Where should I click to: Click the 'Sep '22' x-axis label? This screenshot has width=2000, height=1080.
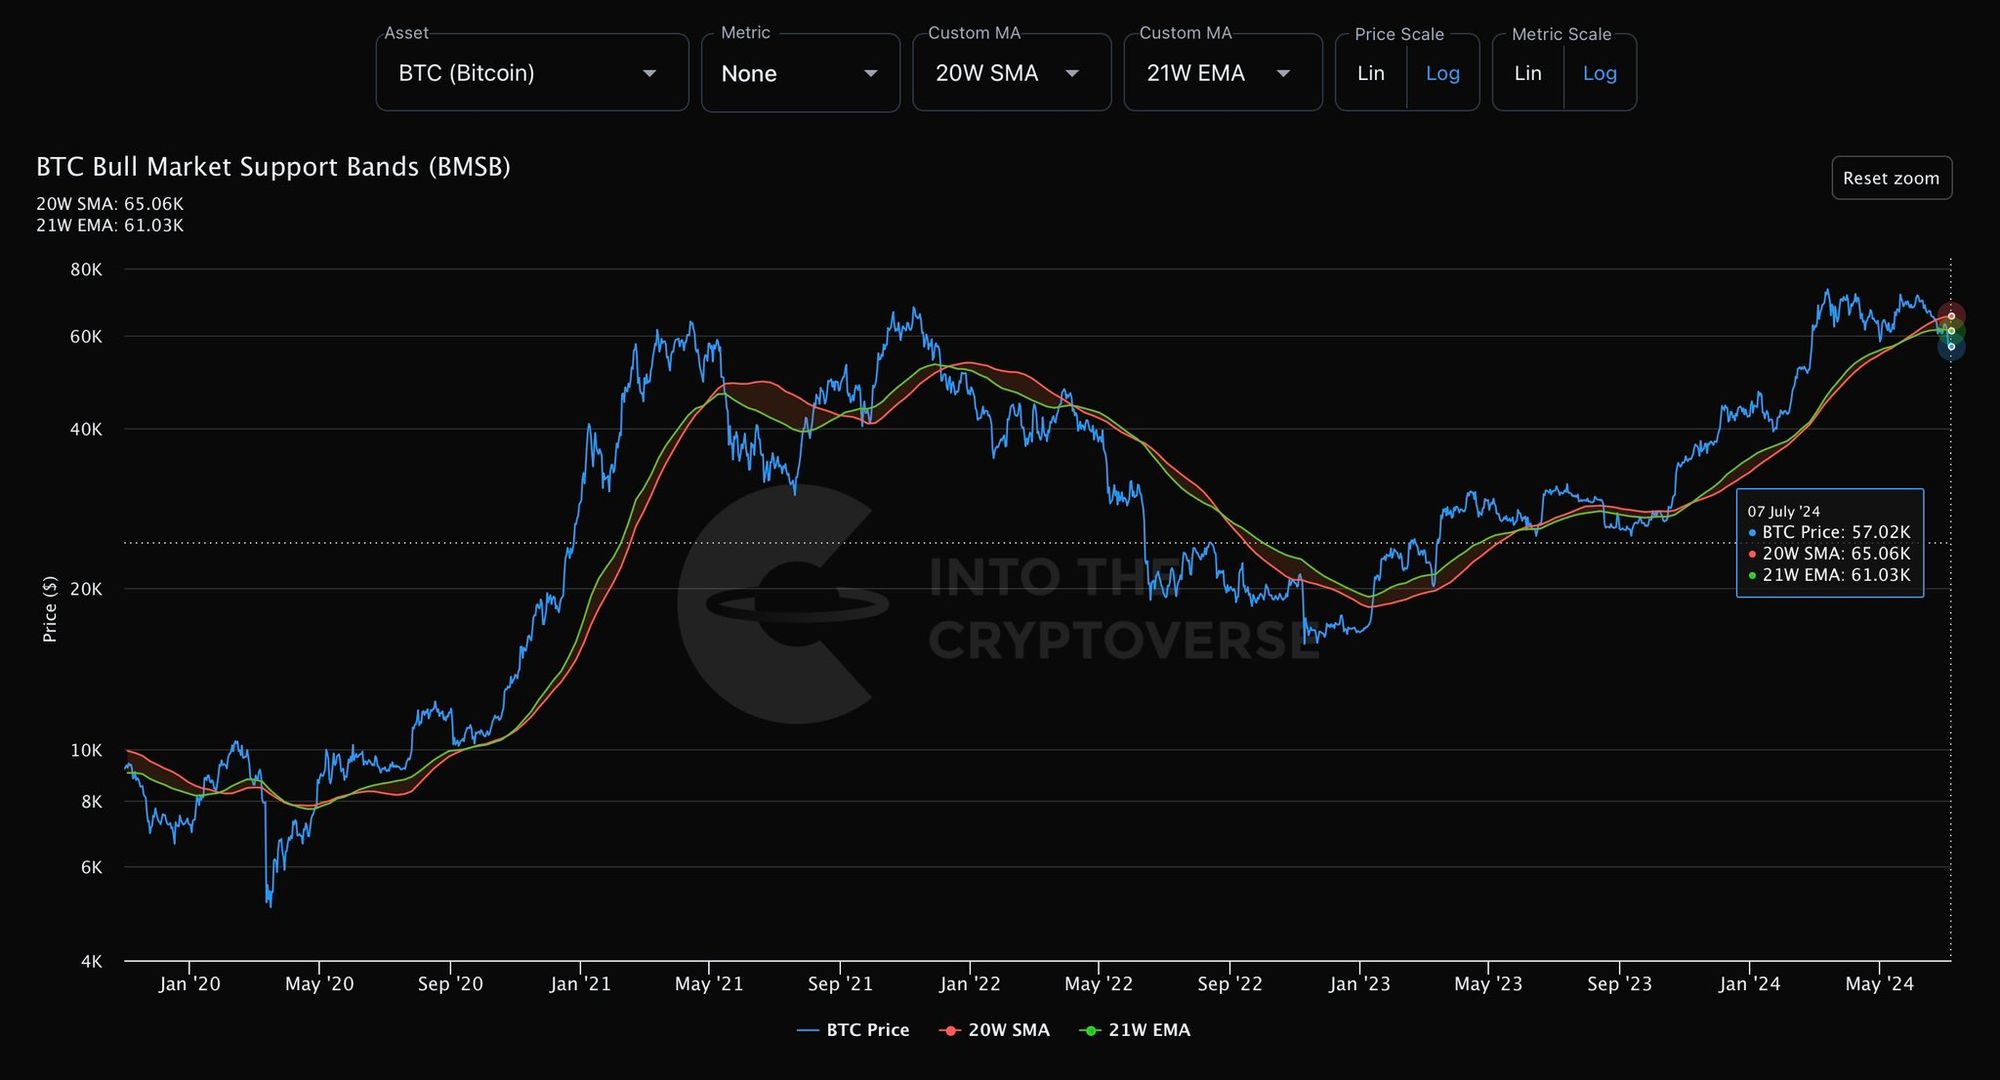(1230, 984)
